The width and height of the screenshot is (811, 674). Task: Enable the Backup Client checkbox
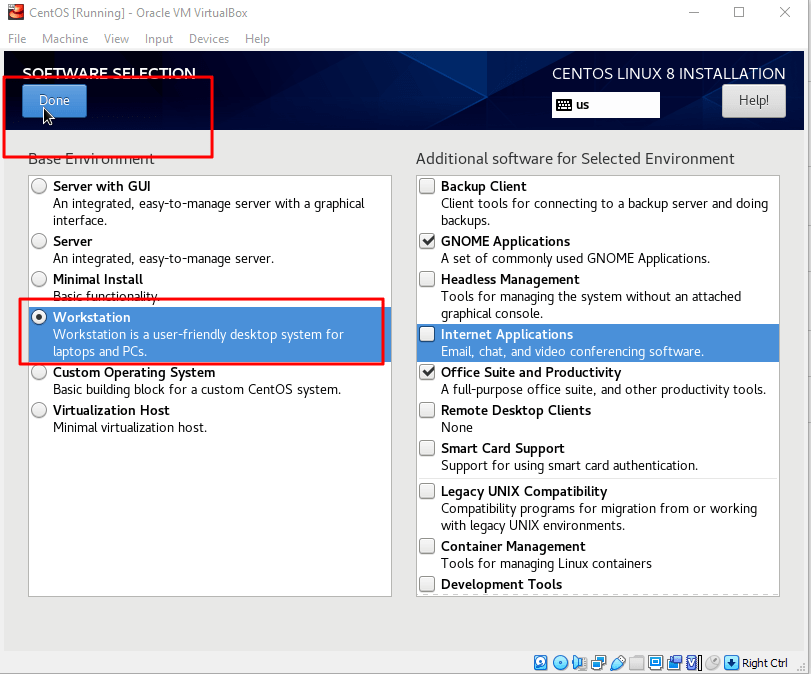coord(427,186)
